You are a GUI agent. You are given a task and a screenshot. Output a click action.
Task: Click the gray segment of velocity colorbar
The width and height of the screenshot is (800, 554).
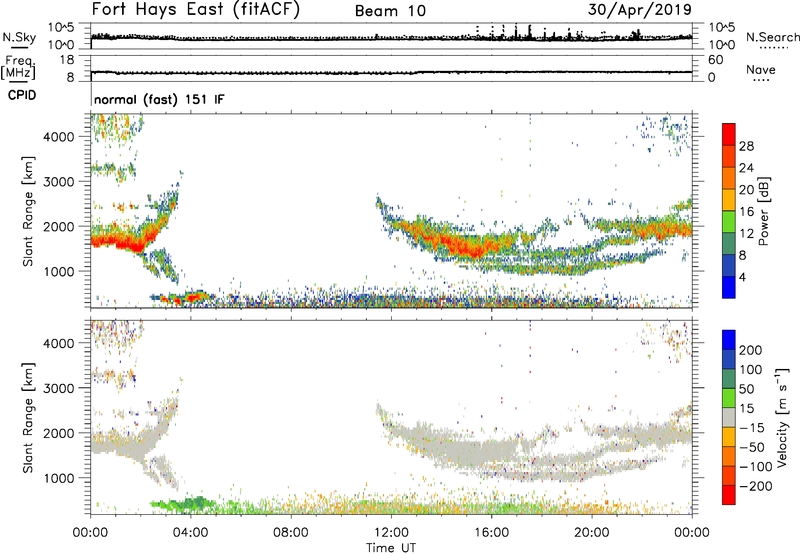[729, 417]
